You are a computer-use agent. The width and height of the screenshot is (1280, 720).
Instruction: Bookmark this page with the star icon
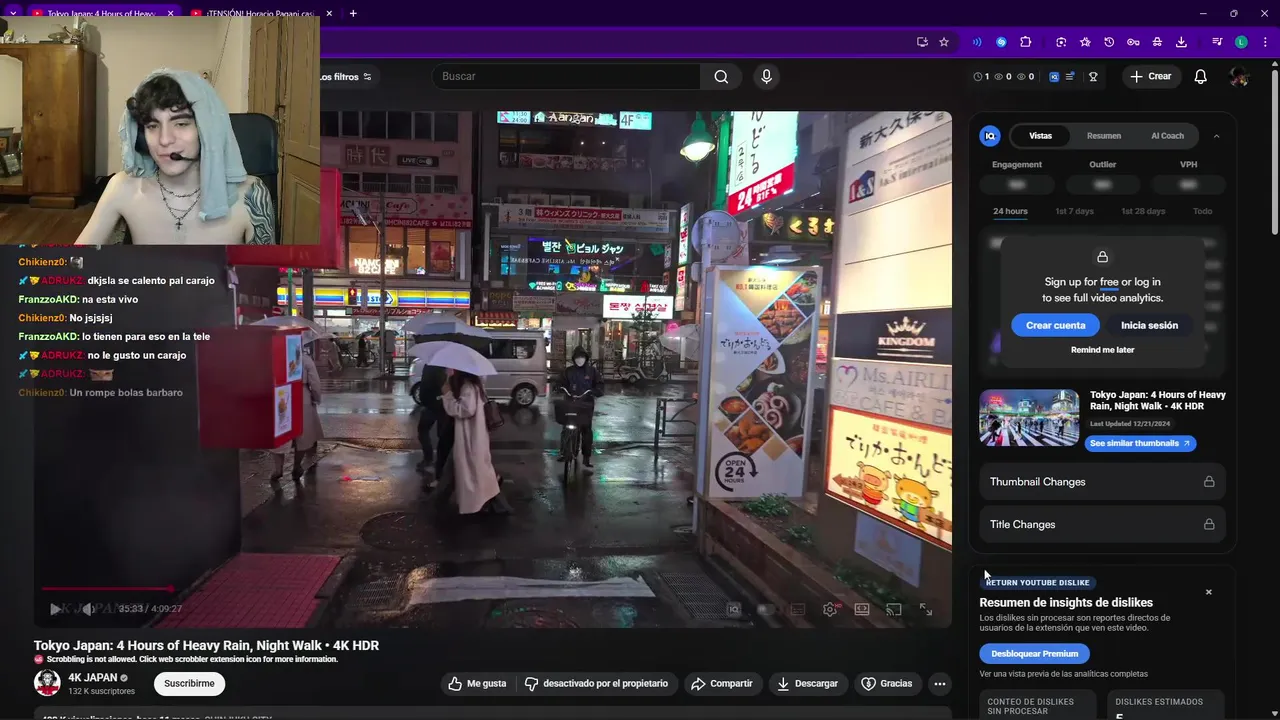(x=944, y=42)
